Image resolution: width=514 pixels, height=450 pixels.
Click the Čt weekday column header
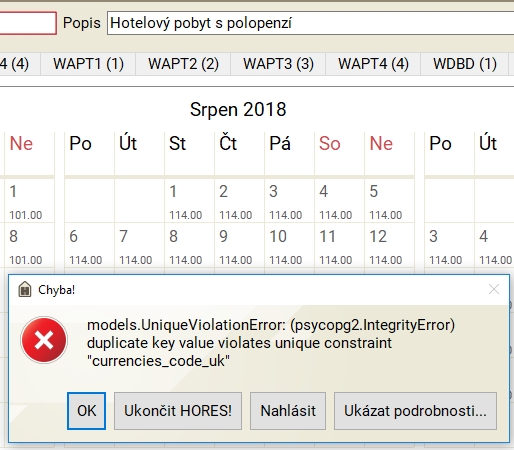click(239, 153)
